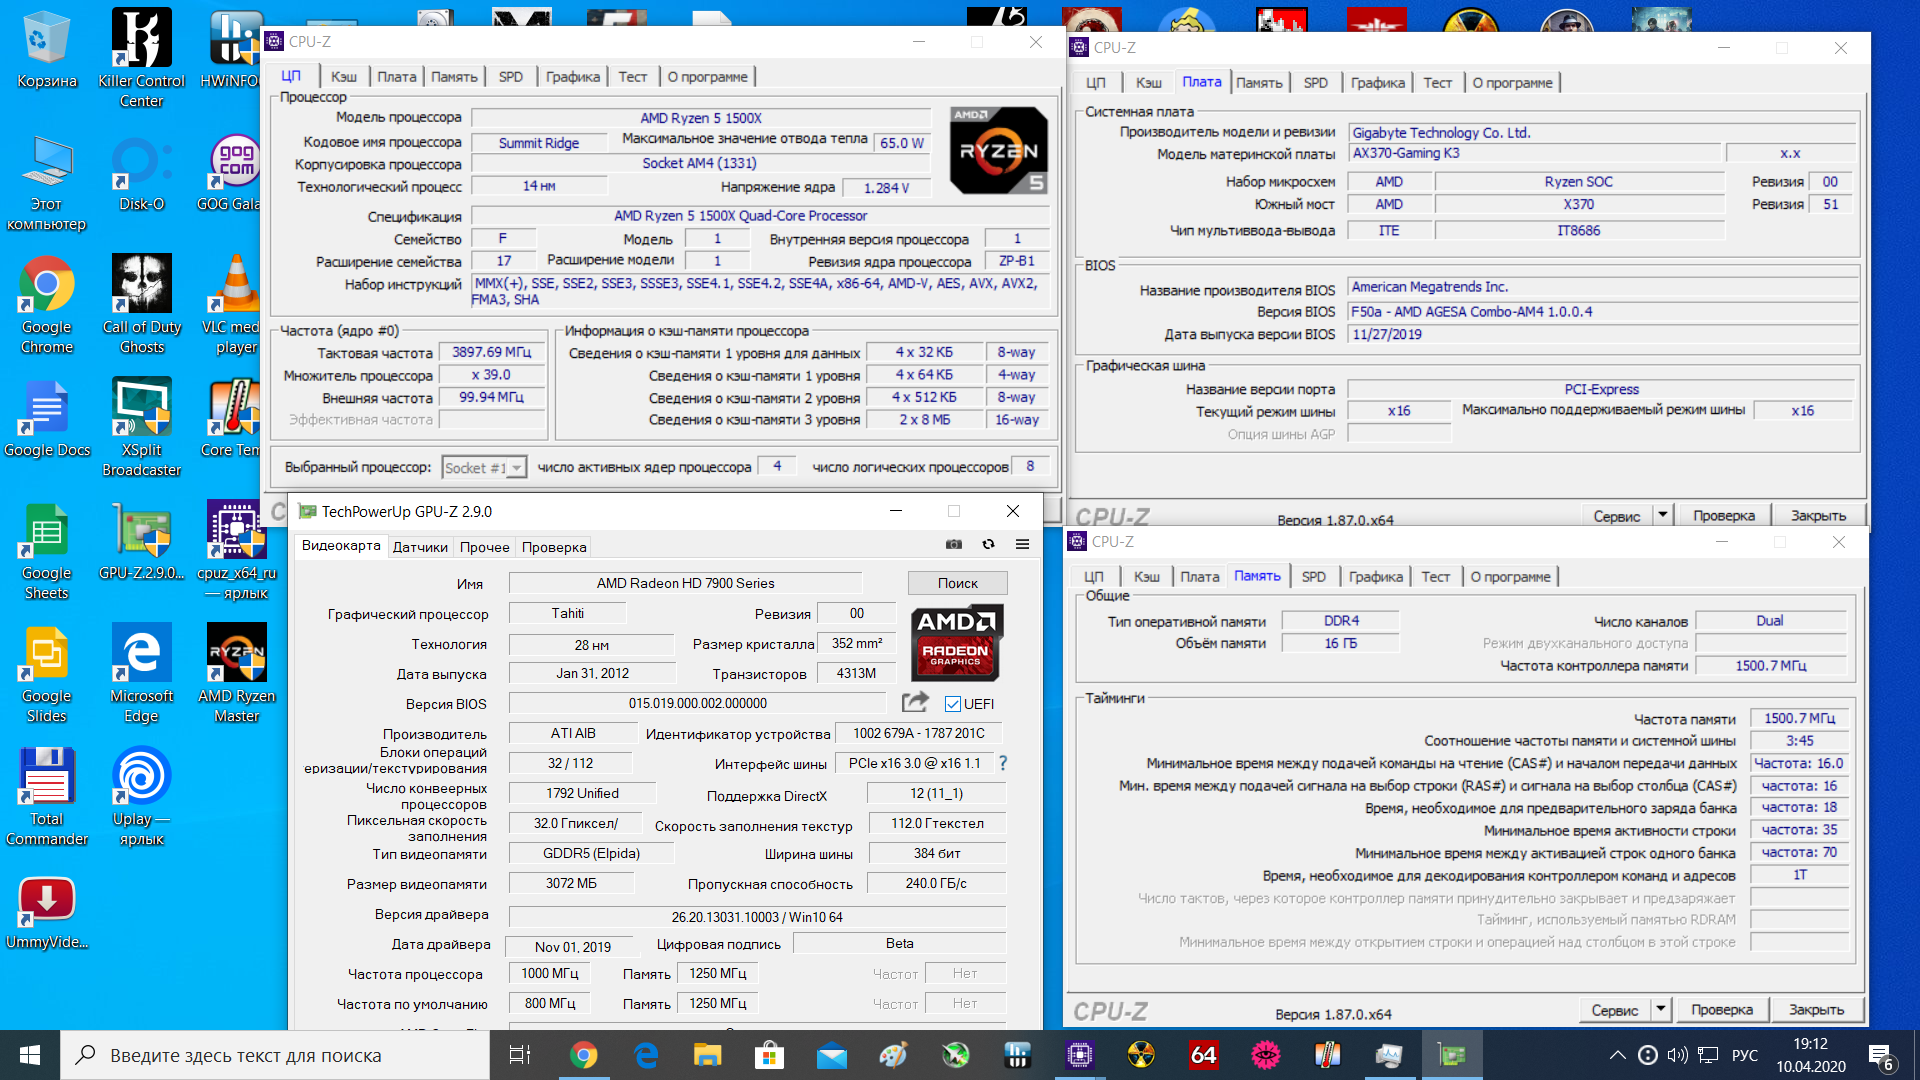Open the GPU-Z hamburger menu
The image size is (1920, 1080).
1022,544
